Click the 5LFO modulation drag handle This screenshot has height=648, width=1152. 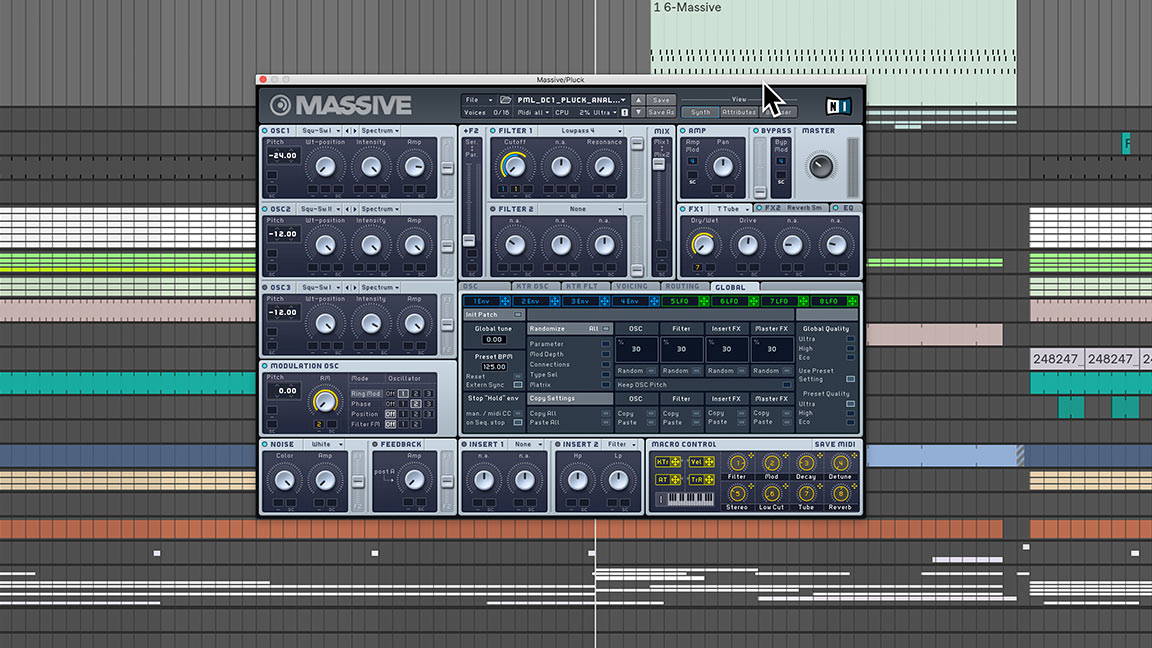pos(703,301)
